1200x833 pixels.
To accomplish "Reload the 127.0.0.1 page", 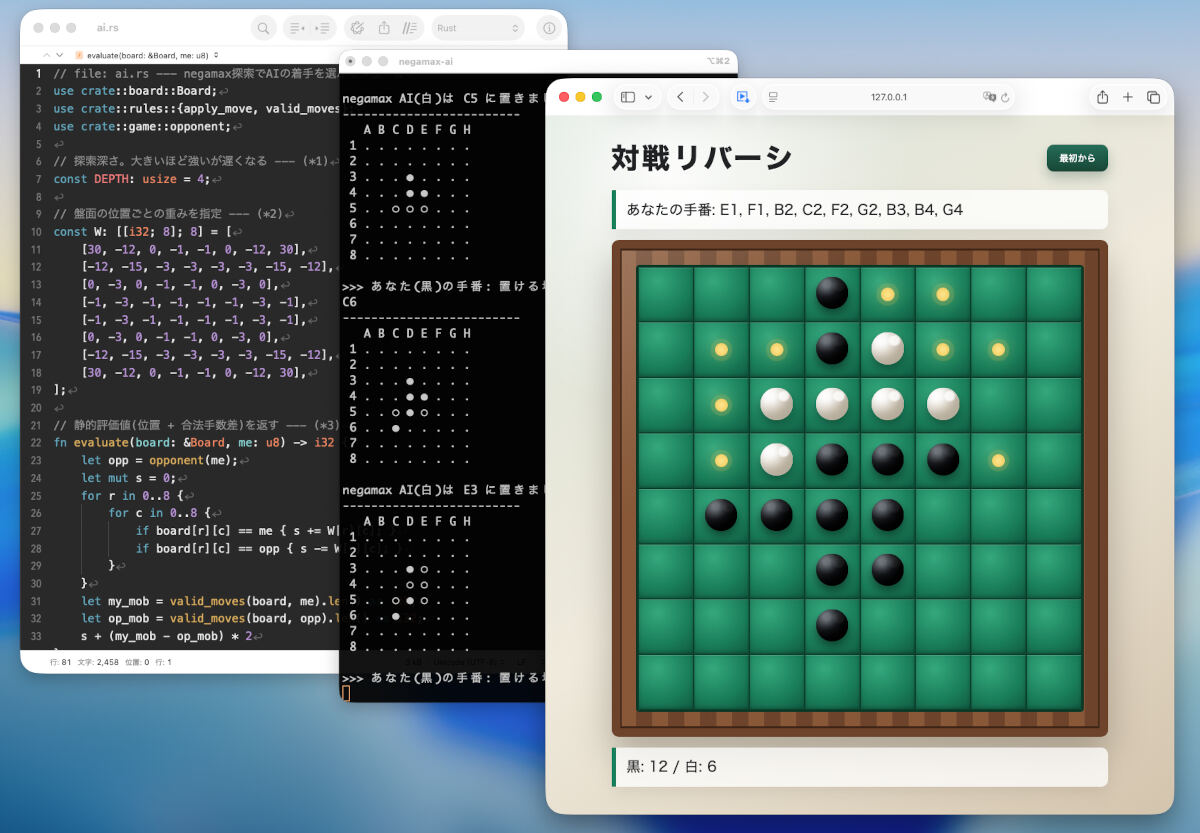I will 1005,97.
